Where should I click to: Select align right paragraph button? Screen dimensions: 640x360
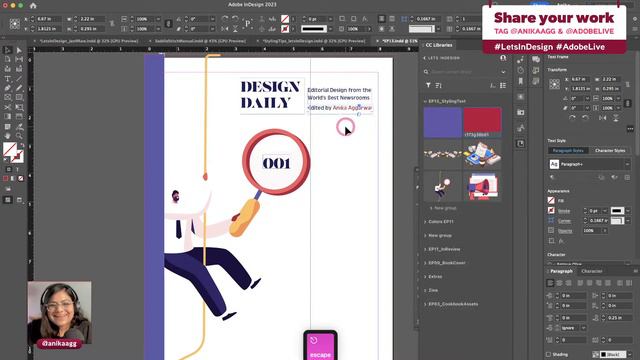pos(569,283)
